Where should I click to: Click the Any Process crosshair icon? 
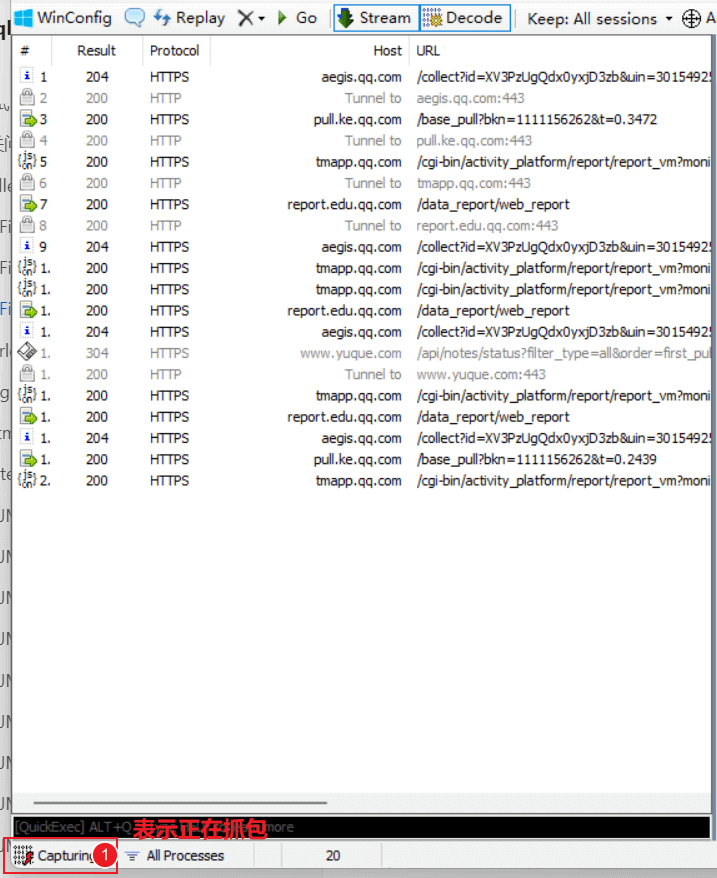(x=691, y=19)
